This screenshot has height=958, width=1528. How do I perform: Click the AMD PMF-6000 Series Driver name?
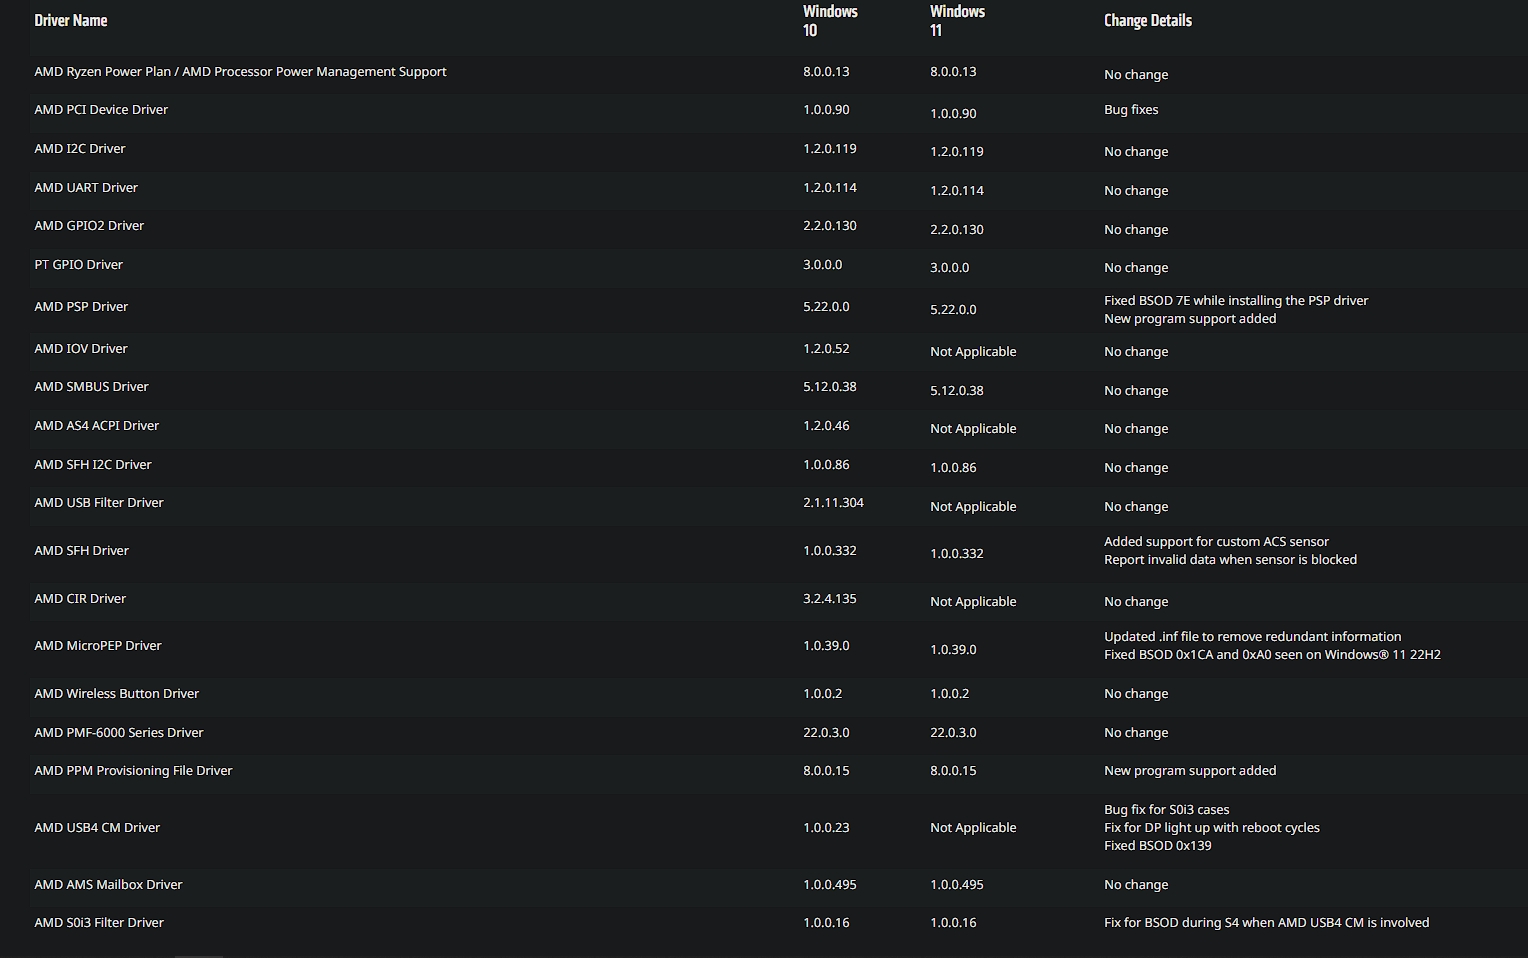coord(119,733)
